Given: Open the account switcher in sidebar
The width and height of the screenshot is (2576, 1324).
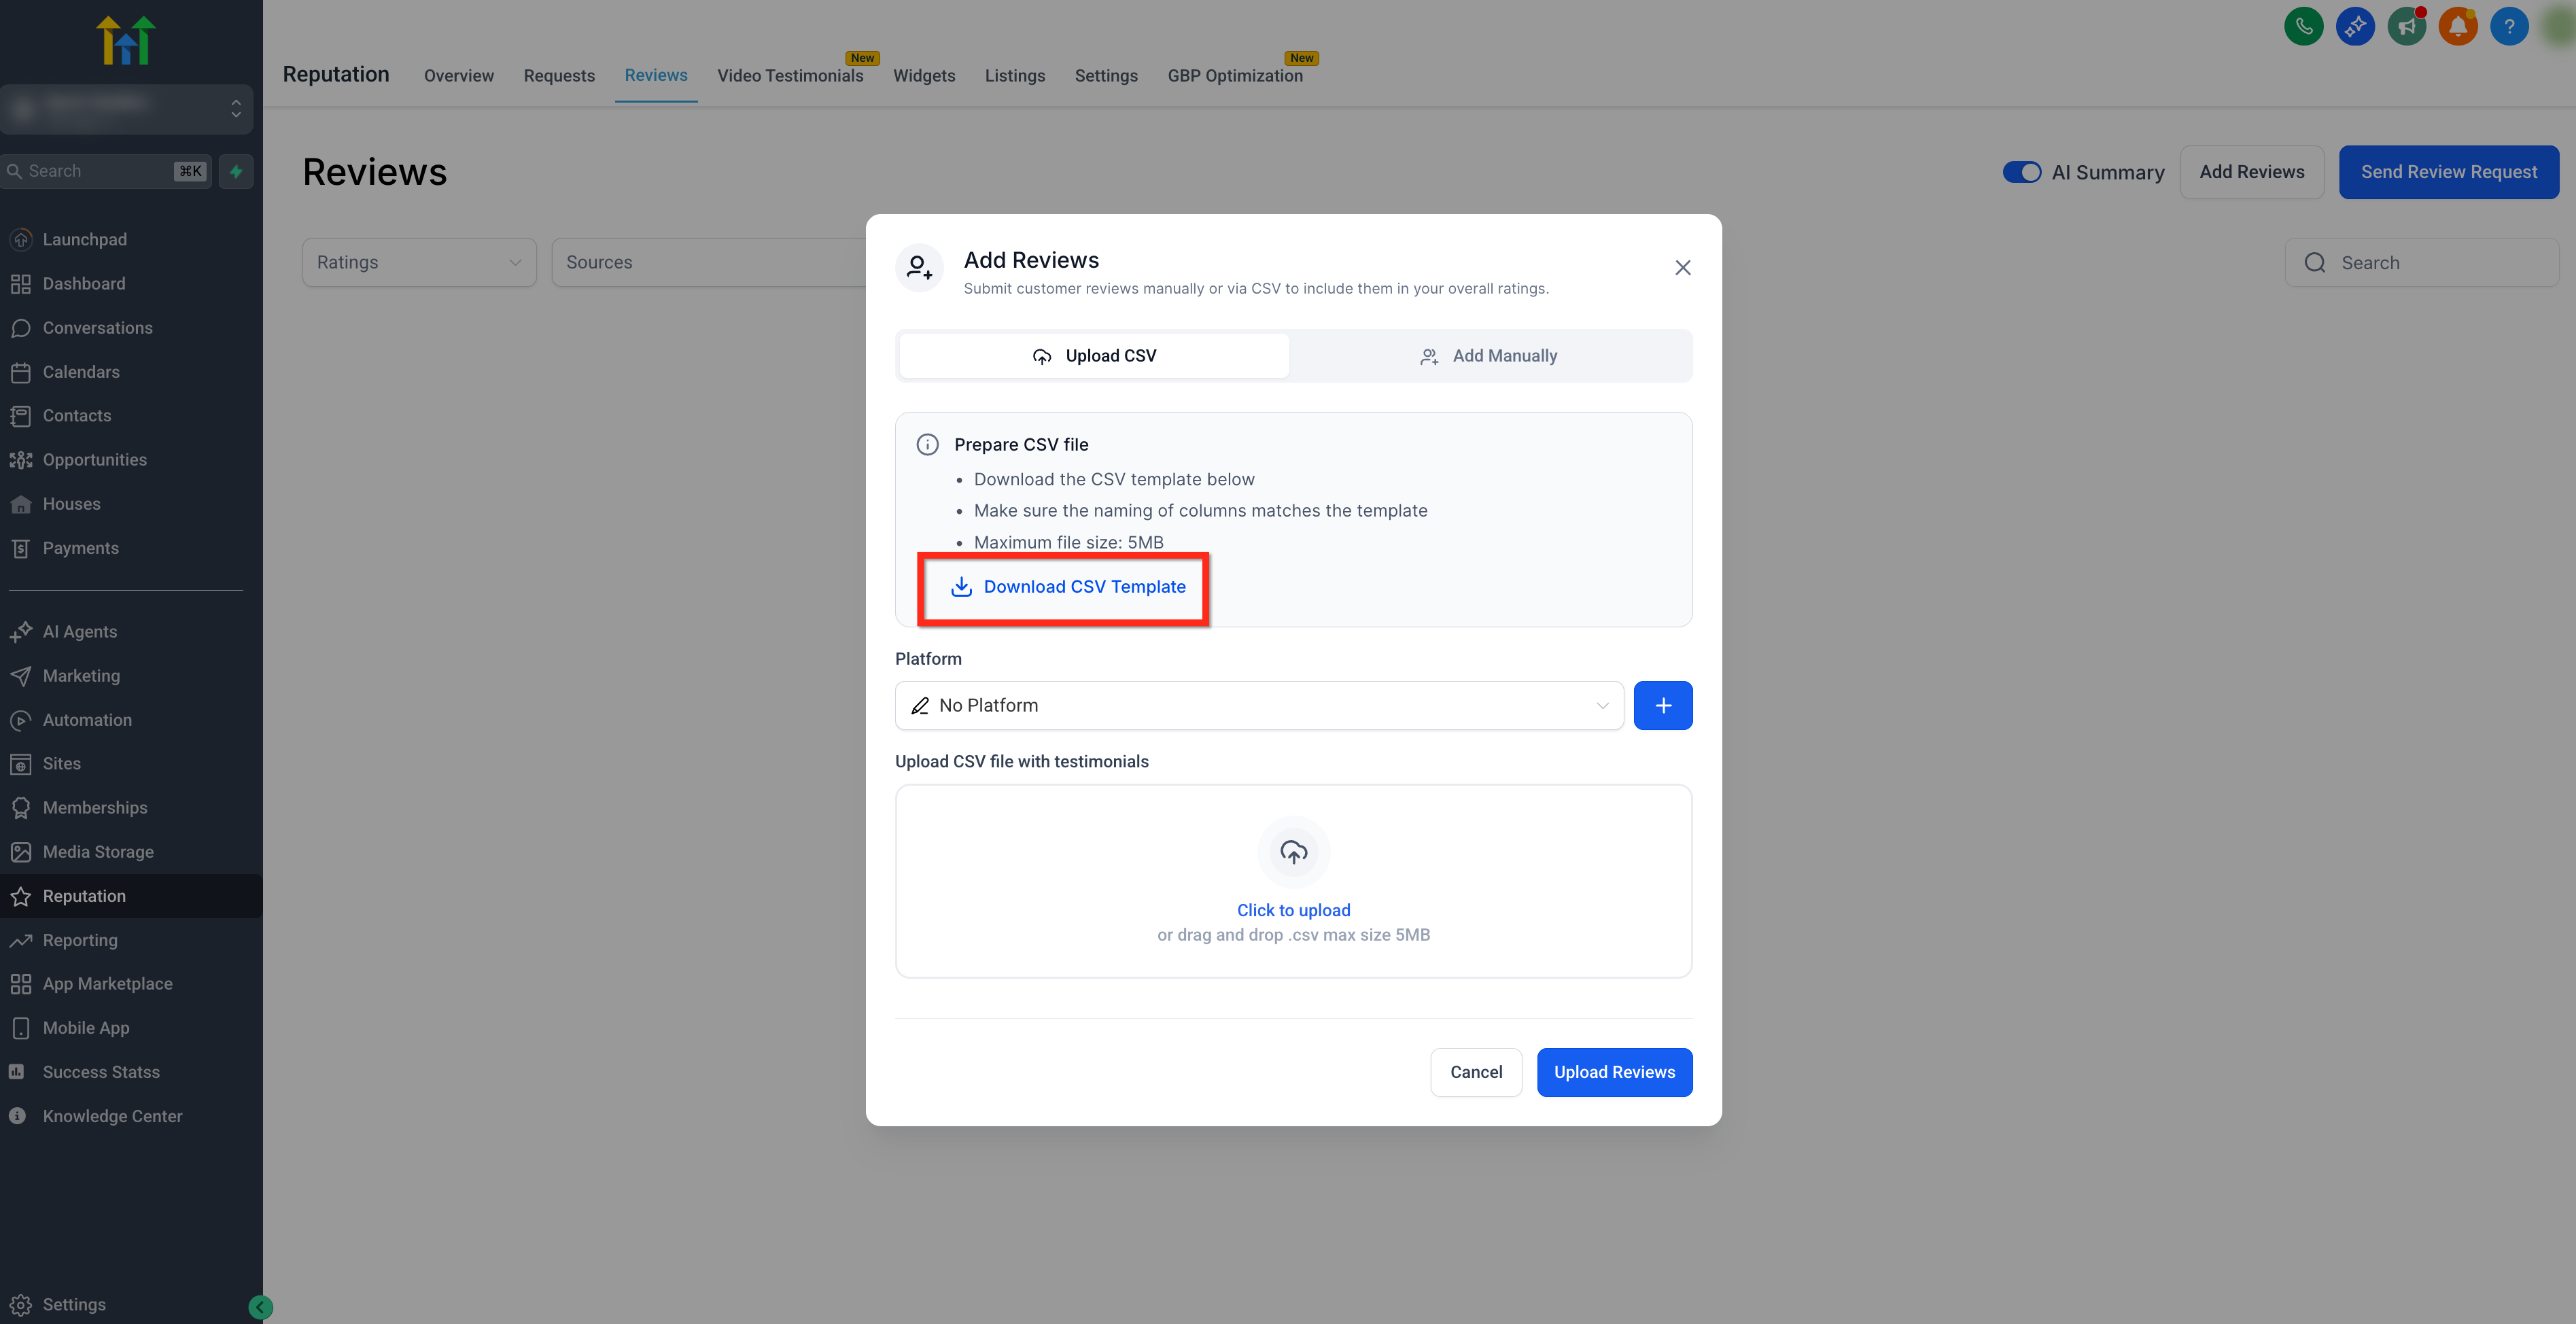Looking at the screenshot, I should pos(126,108).
